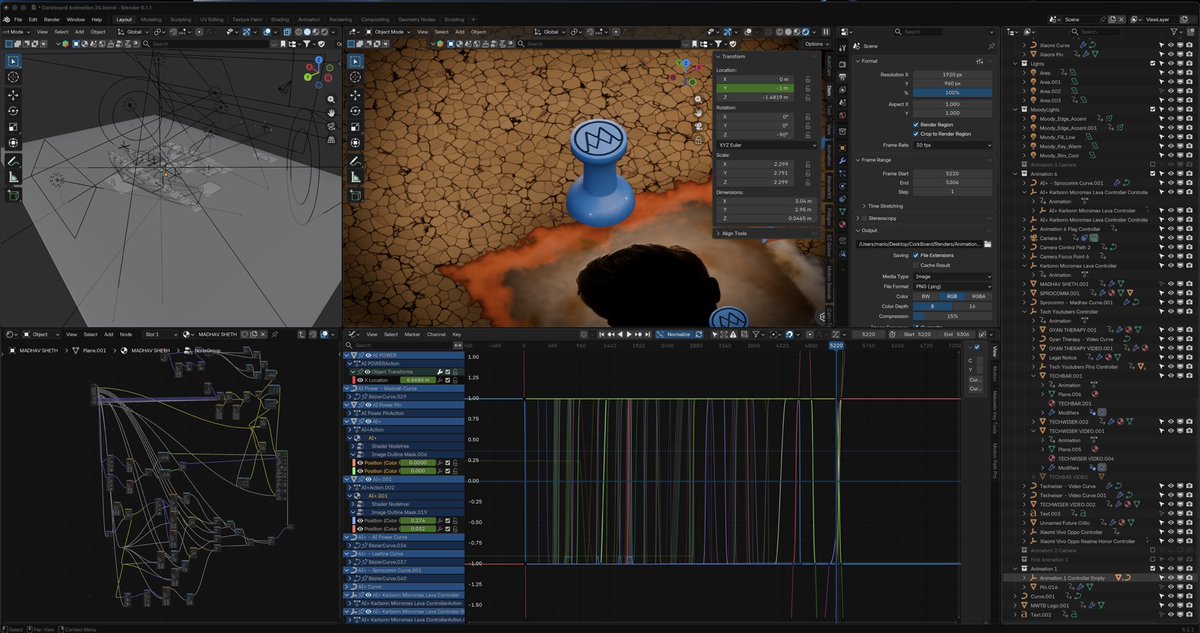The height and width of the screenshot is (633, 1200).
Task: Switch to the Geometry Nodes workspace tab
Action: [x=417, y=19]
